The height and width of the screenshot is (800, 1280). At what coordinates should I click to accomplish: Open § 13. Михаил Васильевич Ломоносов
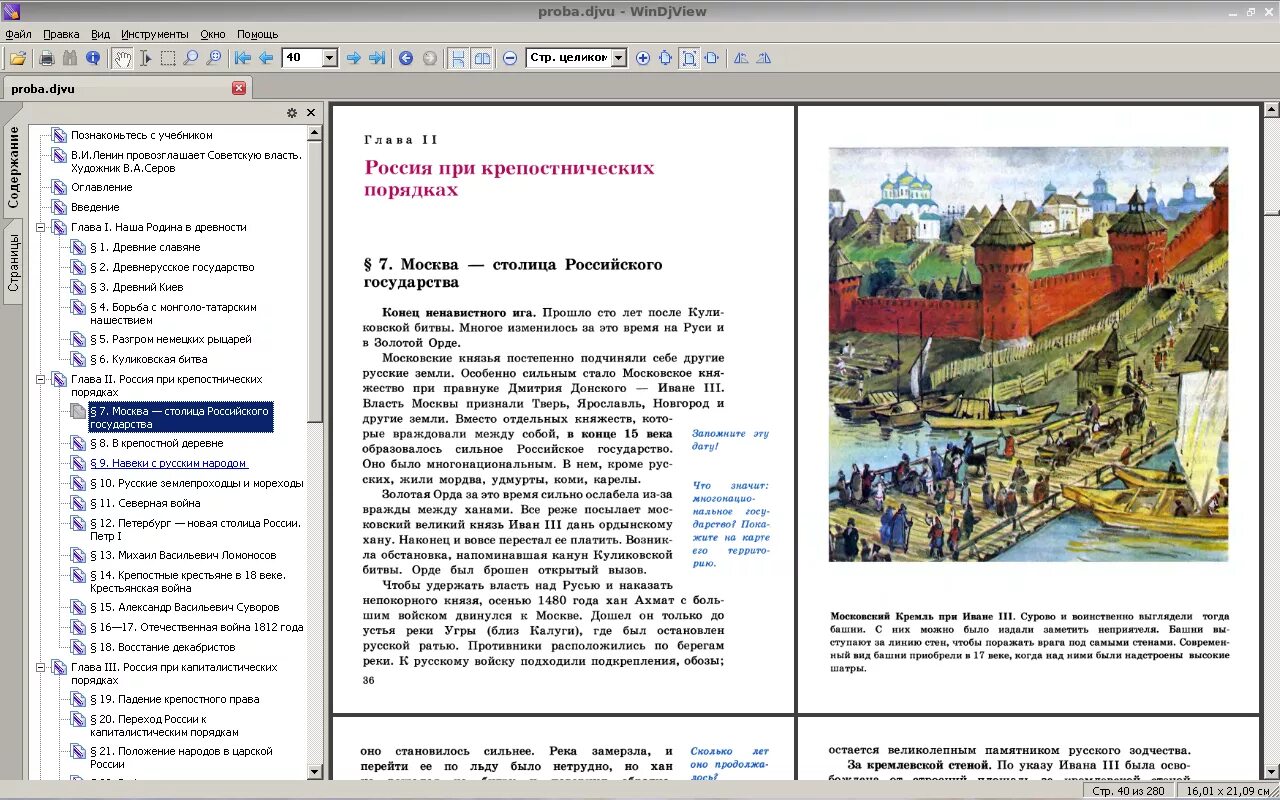pyautogui.click(x=183, y=555)
